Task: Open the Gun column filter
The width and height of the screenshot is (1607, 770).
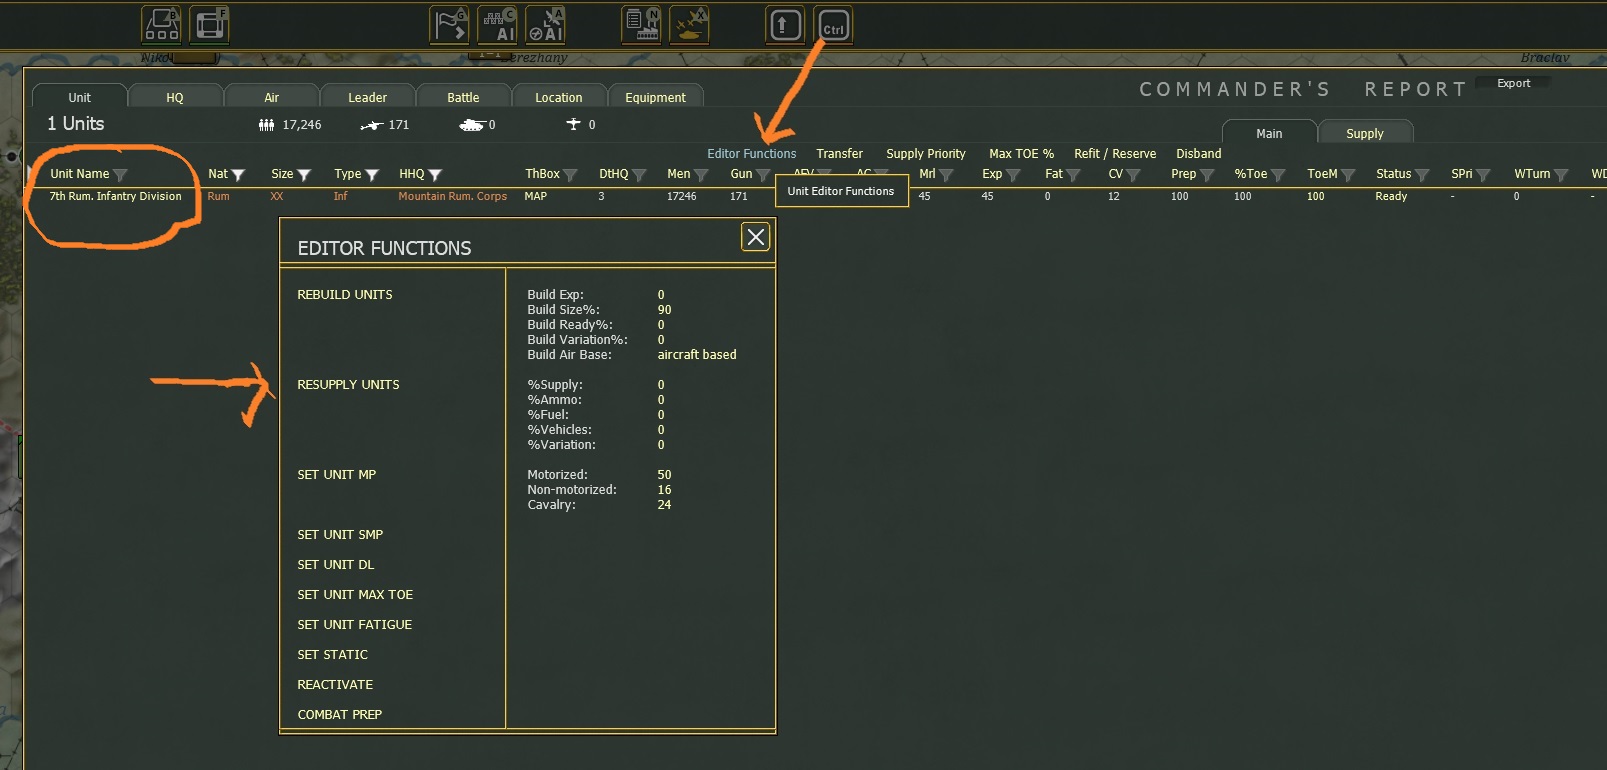Action: (763, 175)
